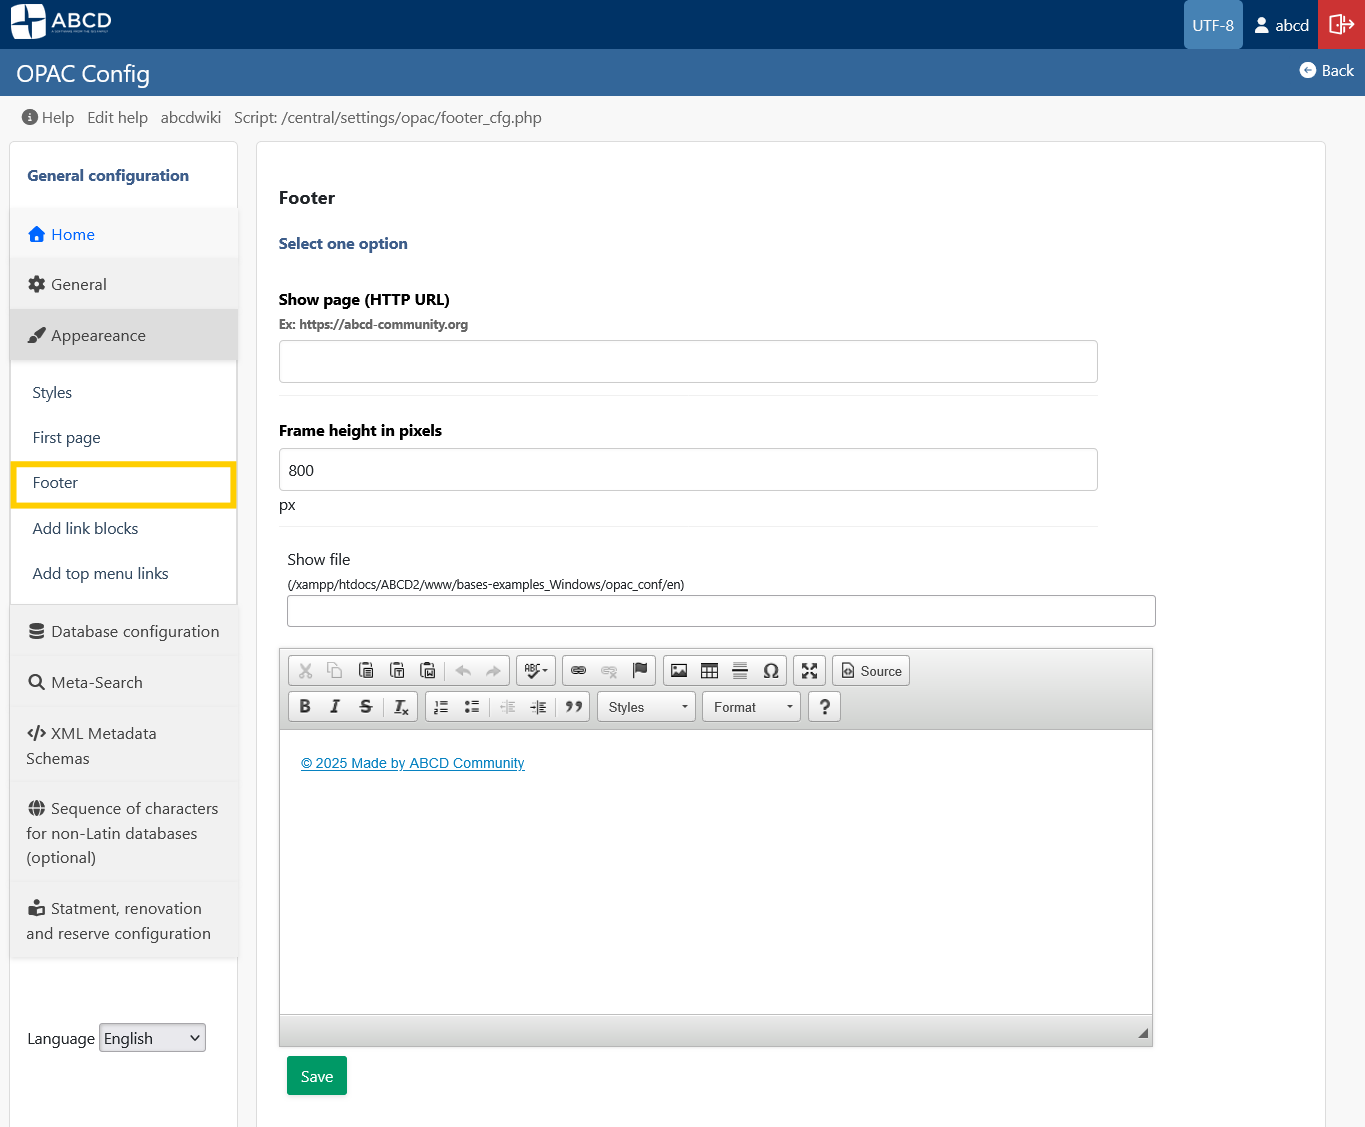1365x1127 pixels.
Task: Insert a numbered list
Action: (440, 706)
